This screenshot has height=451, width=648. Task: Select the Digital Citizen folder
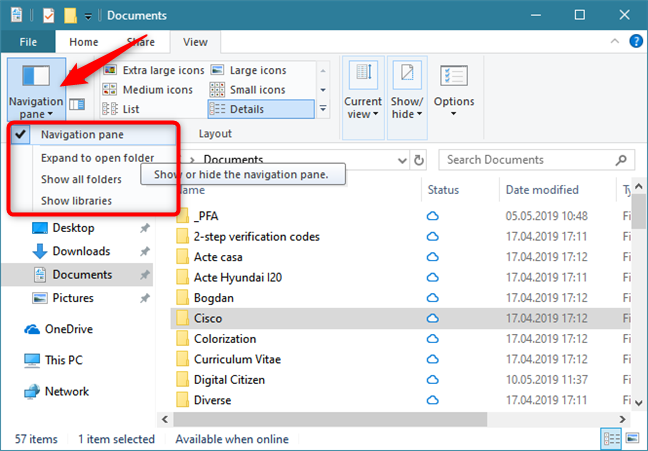(x=229, y=379)
